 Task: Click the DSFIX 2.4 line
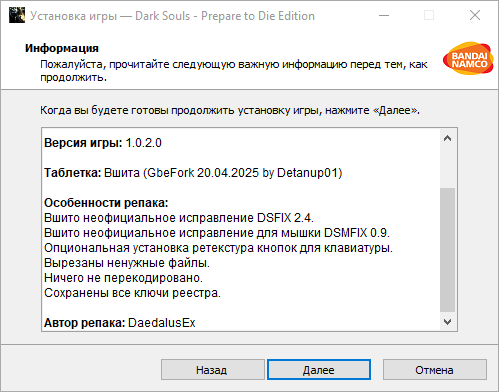click(x=179, y=218)
